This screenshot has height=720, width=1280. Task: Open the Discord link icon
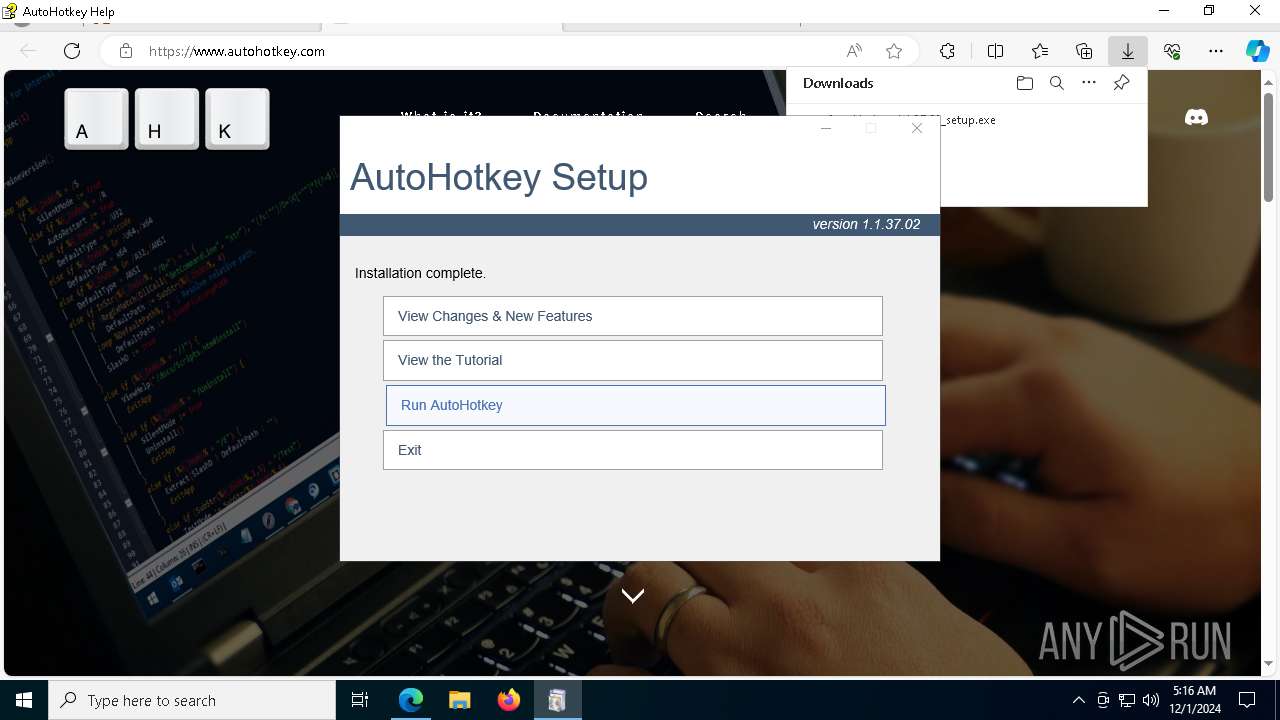(x=1196, y=118)
